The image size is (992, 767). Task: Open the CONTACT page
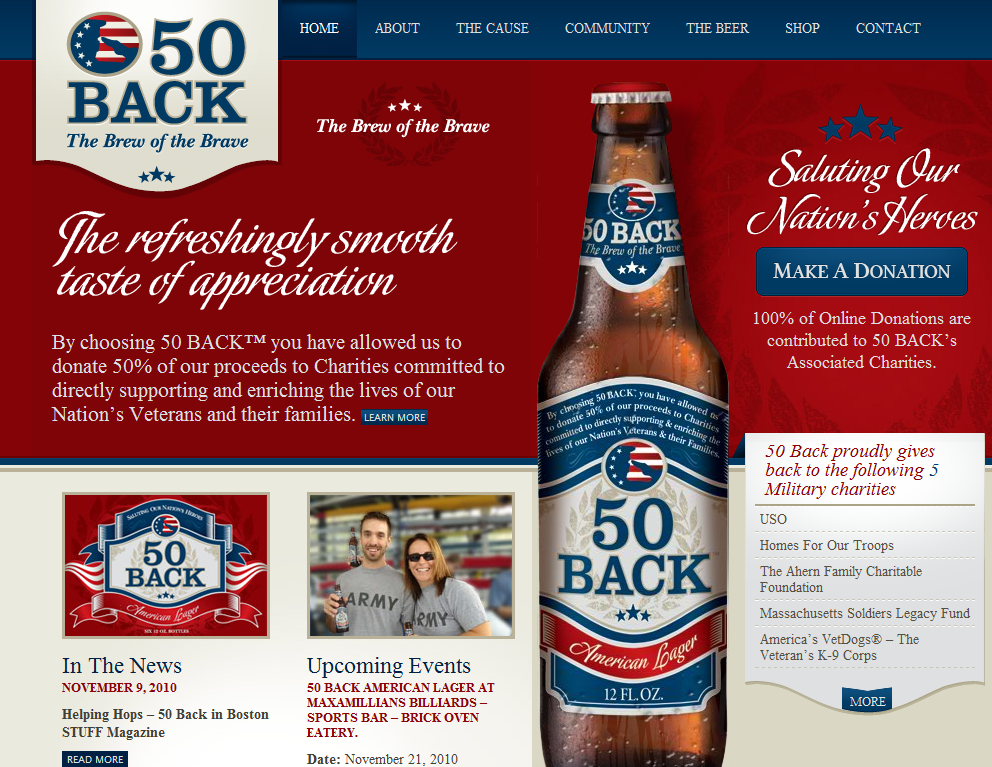tap(888, 28)
